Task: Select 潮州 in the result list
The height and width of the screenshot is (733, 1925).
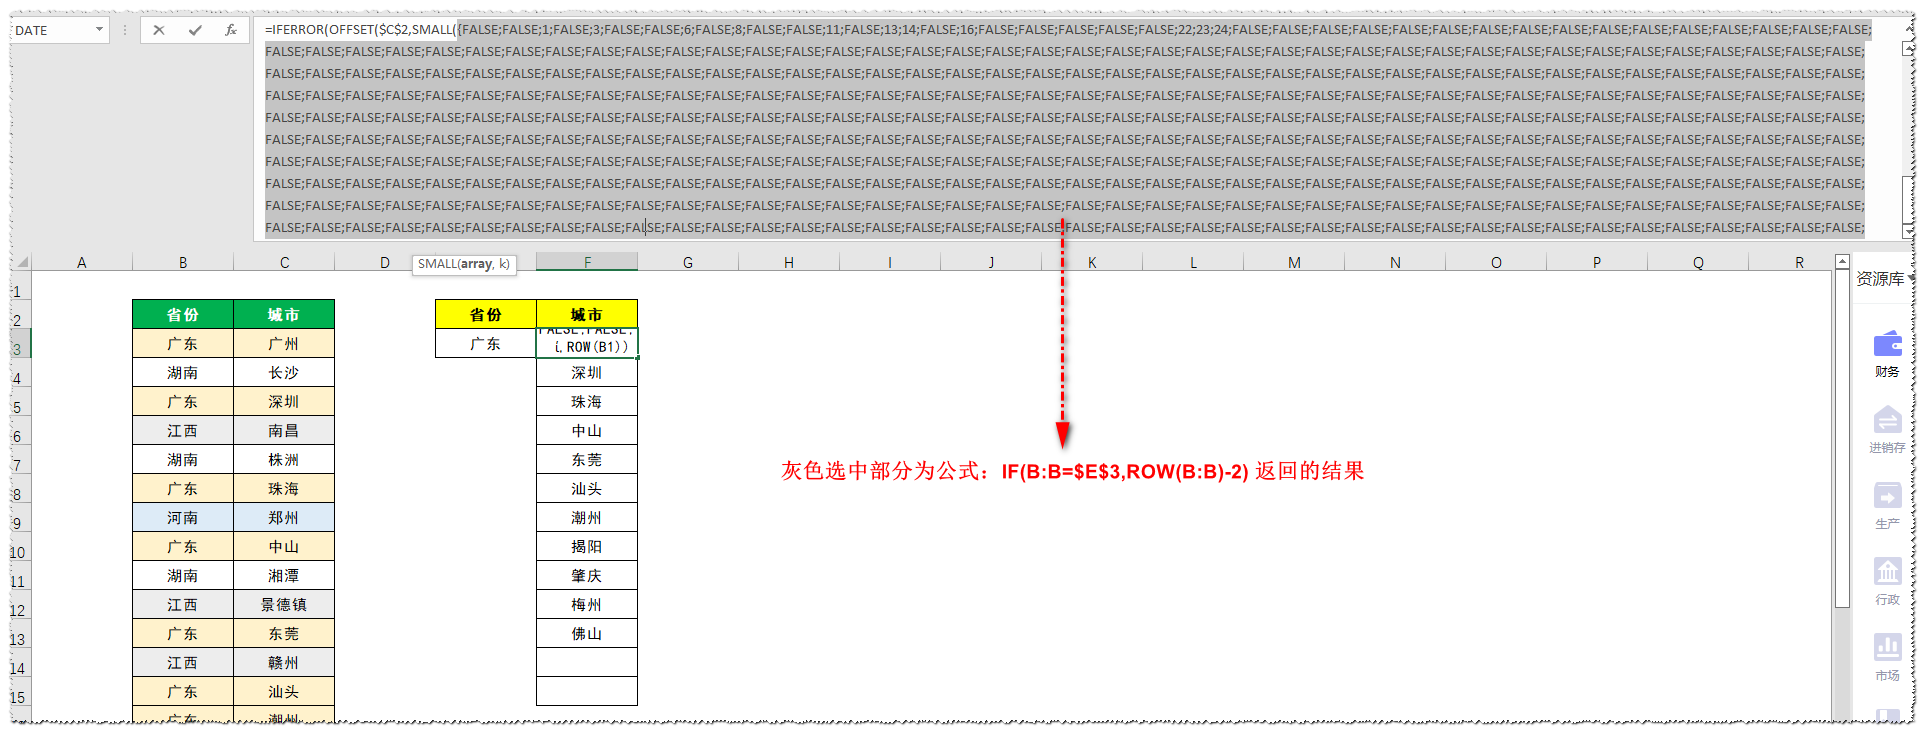Action: [x=587, y=517]
